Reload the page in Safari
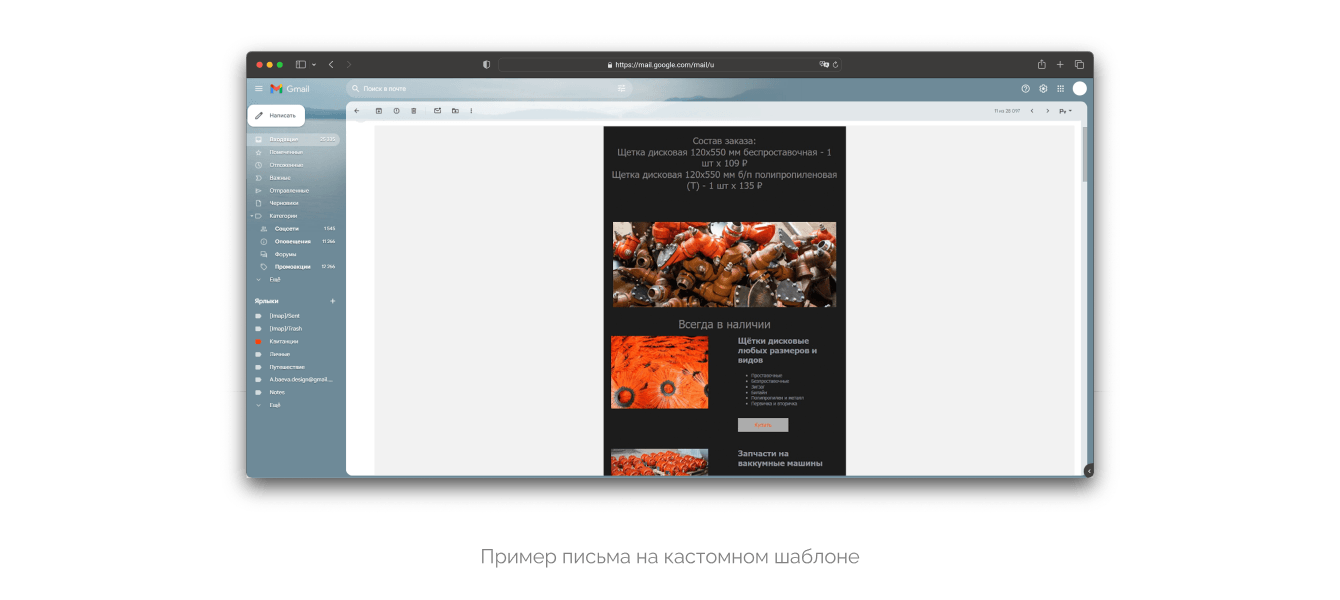This screenshot has width=1340, height=600. click(835, 64)
